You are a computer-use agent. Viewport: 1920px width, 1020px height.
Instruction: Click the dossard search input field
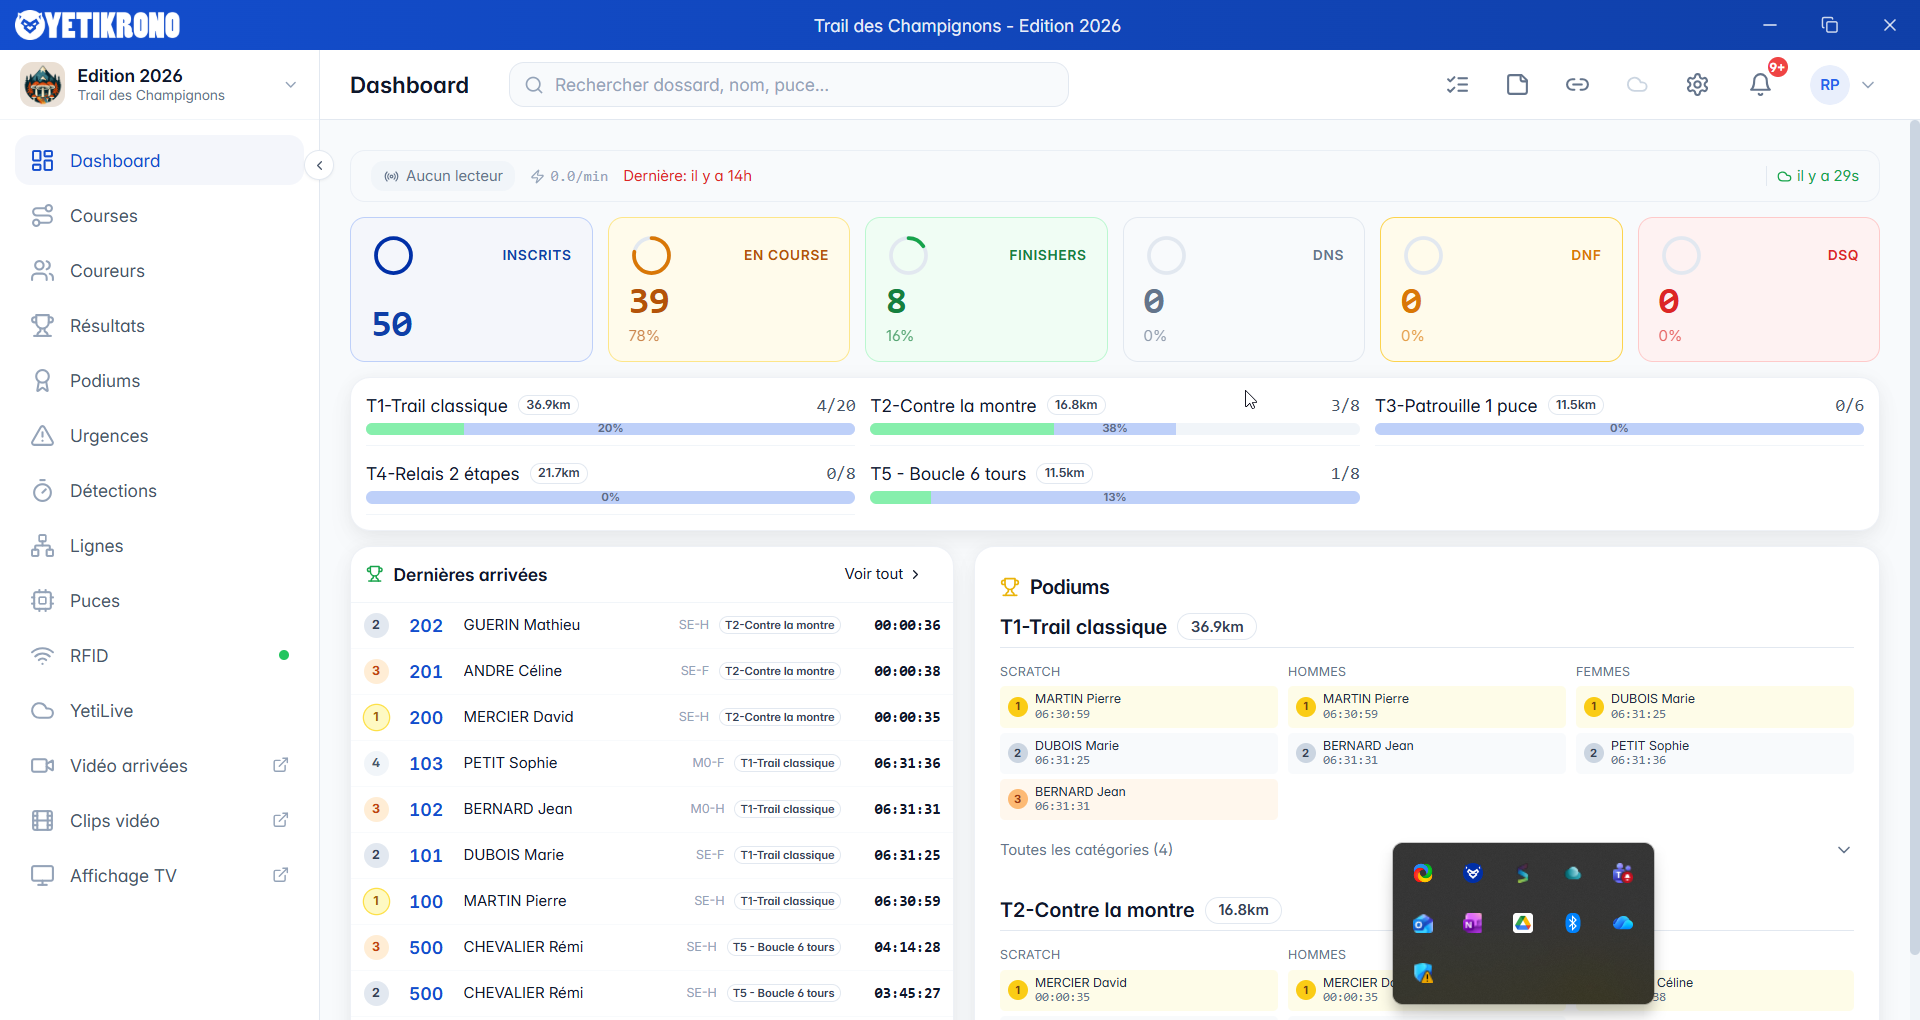click(790, 85)
